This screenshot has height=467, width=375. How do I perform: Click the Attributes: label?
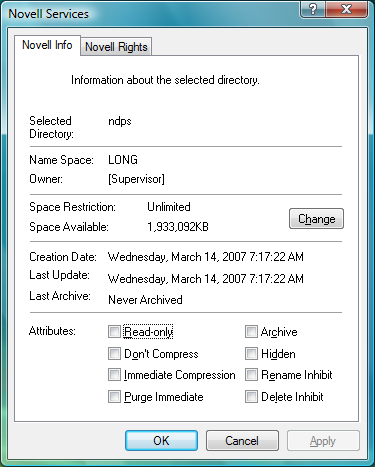52,331
